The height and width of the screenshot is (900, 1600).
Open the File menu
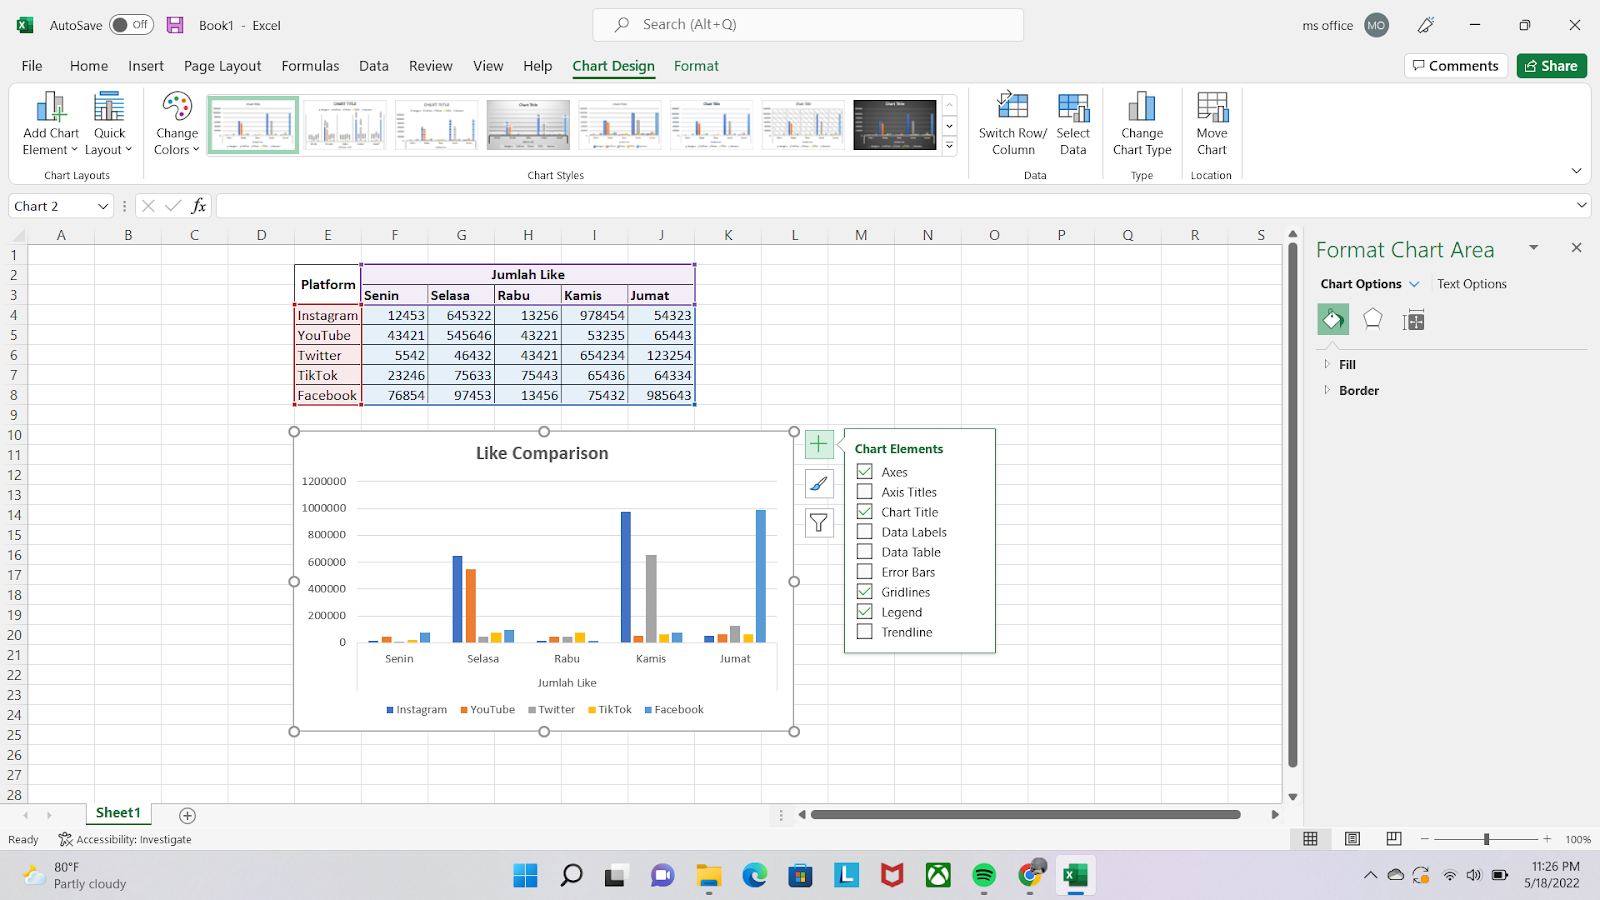[x=32, y=66]
